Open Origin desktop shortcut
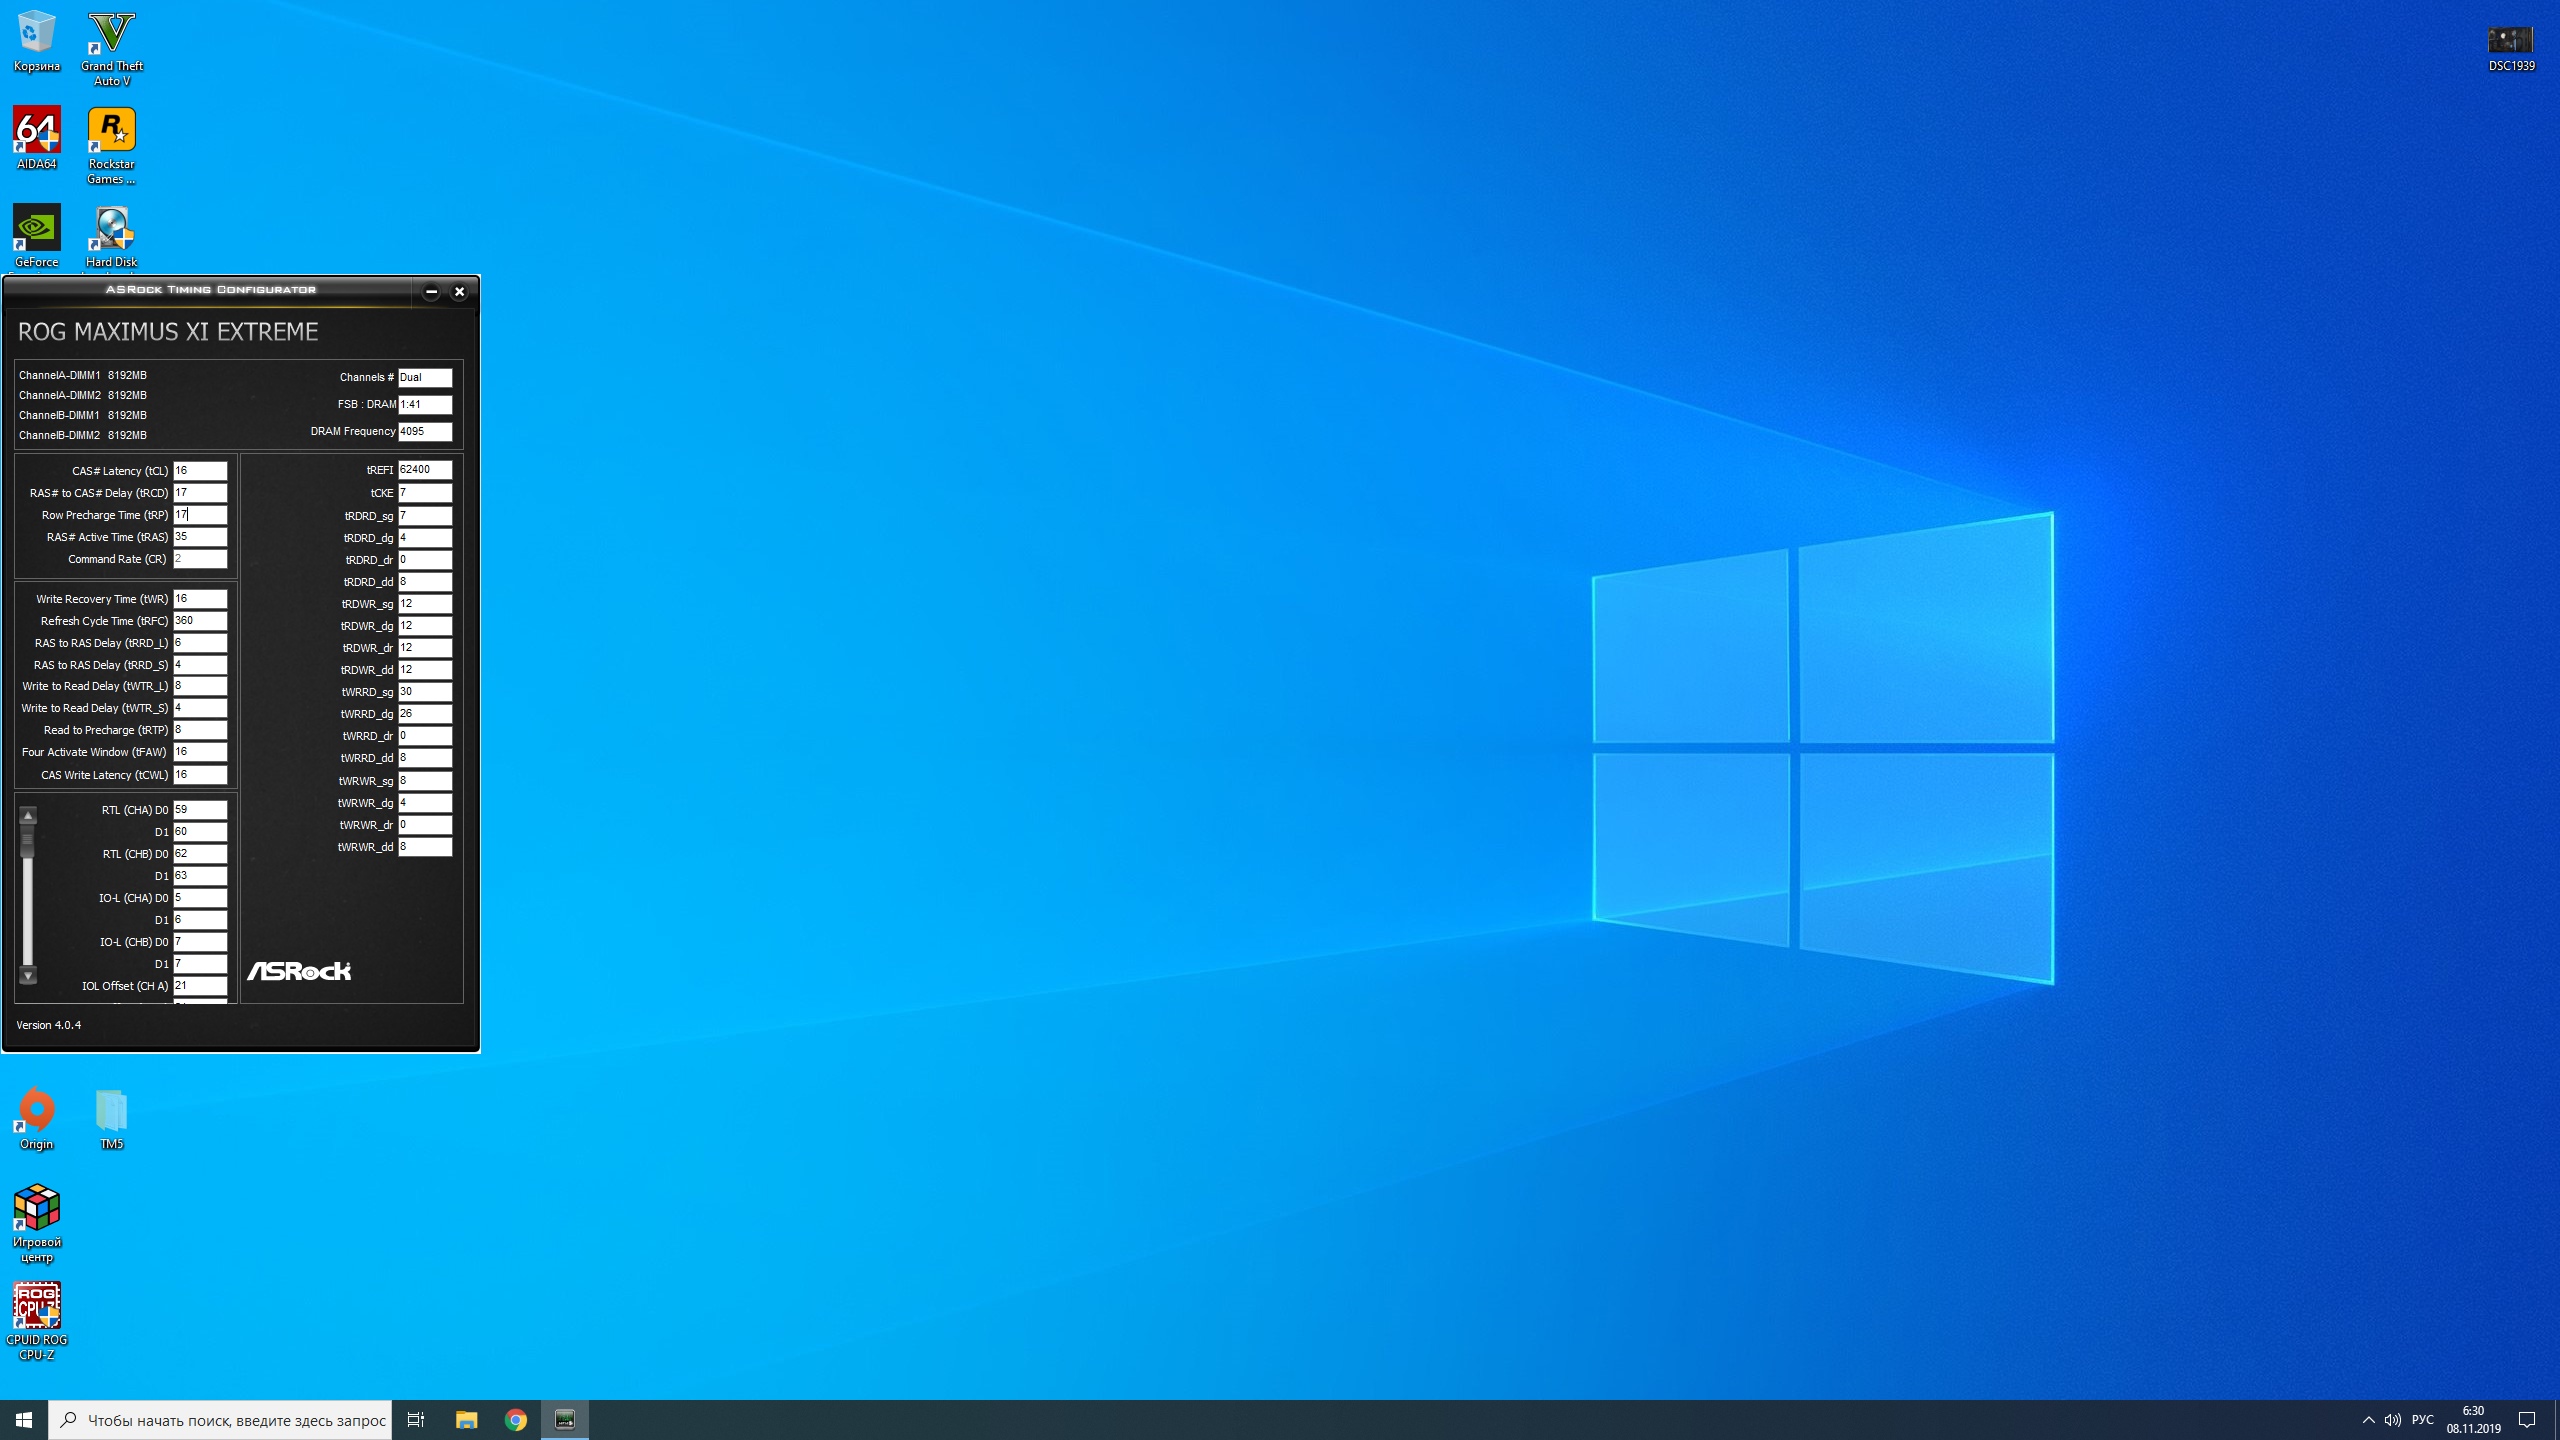The image size is (2560, 1440). pyautogui.click(x=37, y=1112)
